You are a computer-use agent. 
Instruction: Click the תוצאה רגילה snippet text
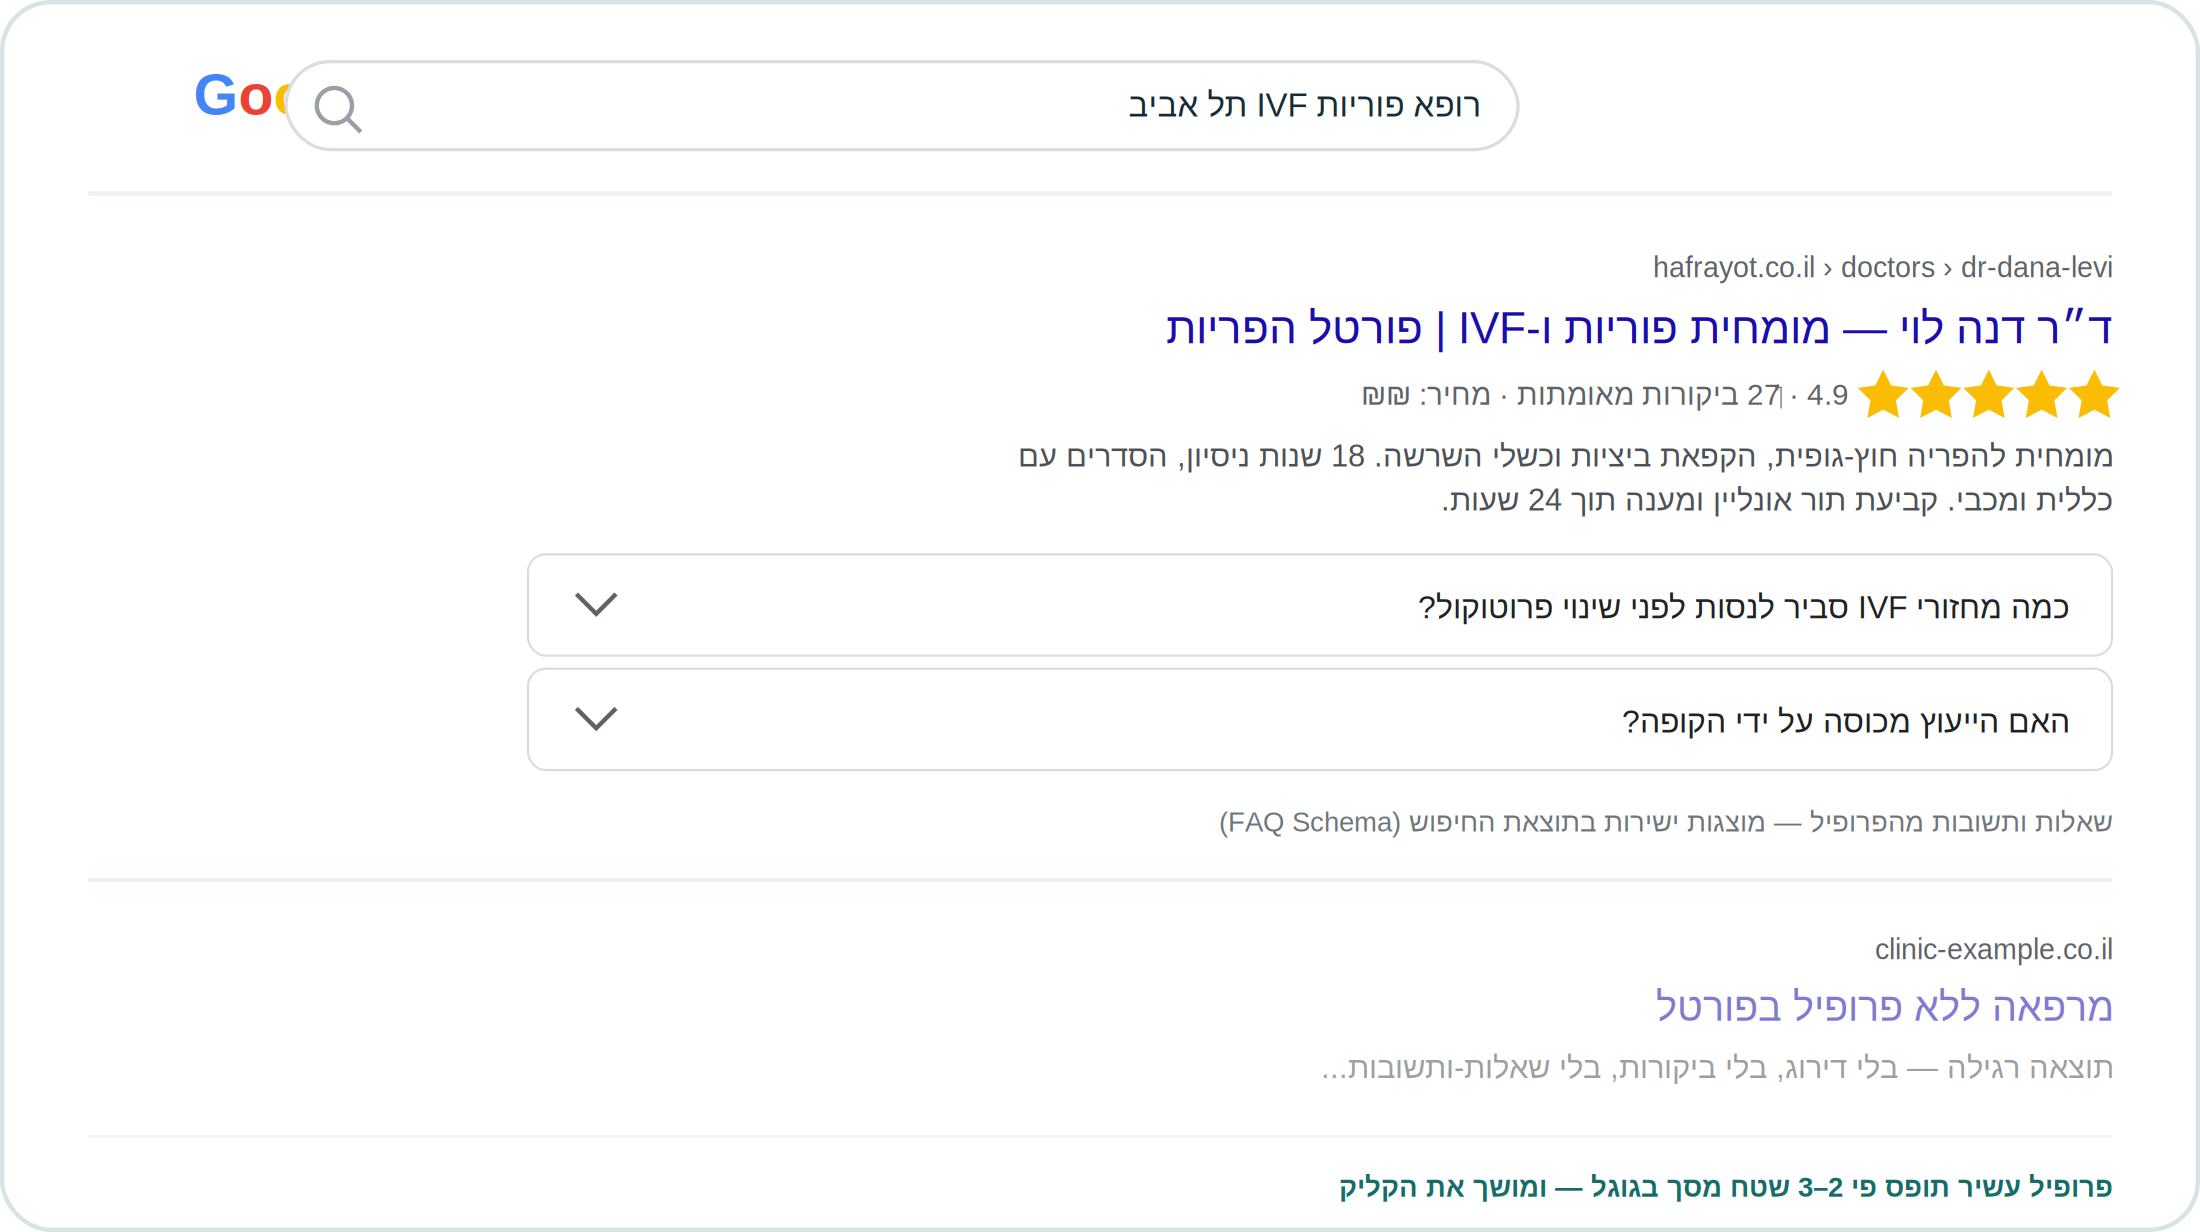(1716, 1067)
